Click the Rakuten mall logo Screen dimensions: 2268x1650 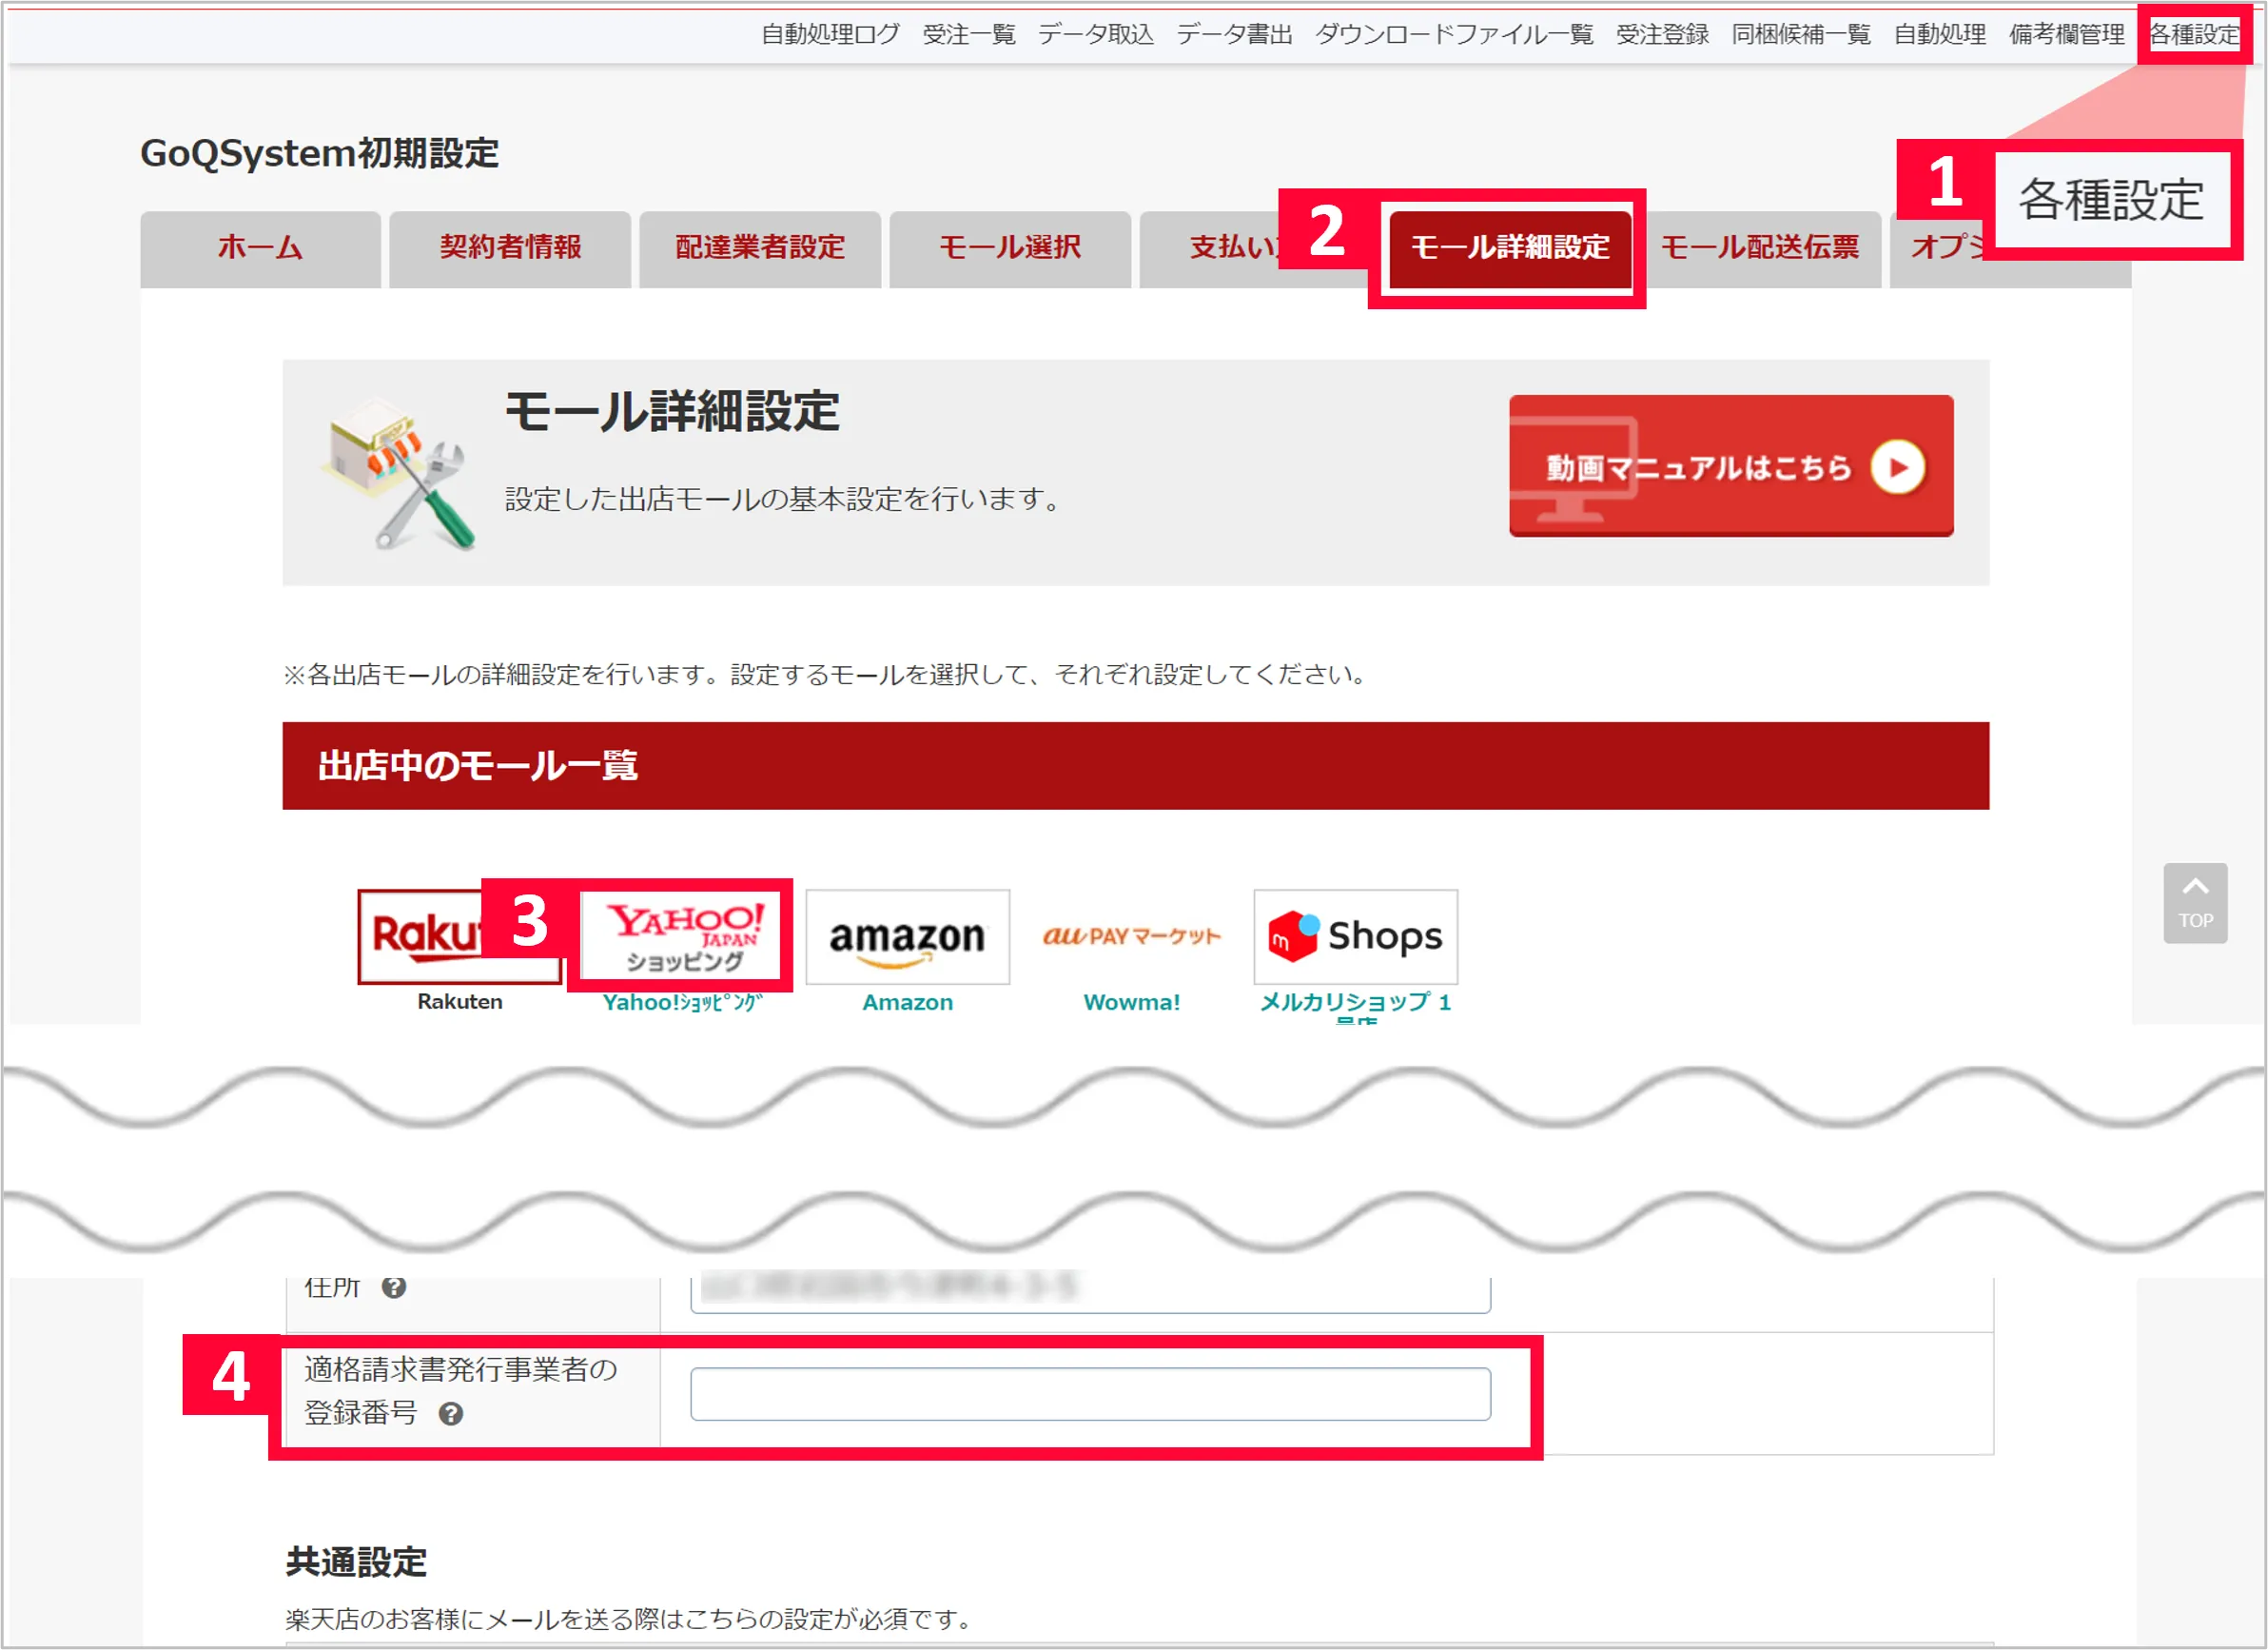pos(425,936)
